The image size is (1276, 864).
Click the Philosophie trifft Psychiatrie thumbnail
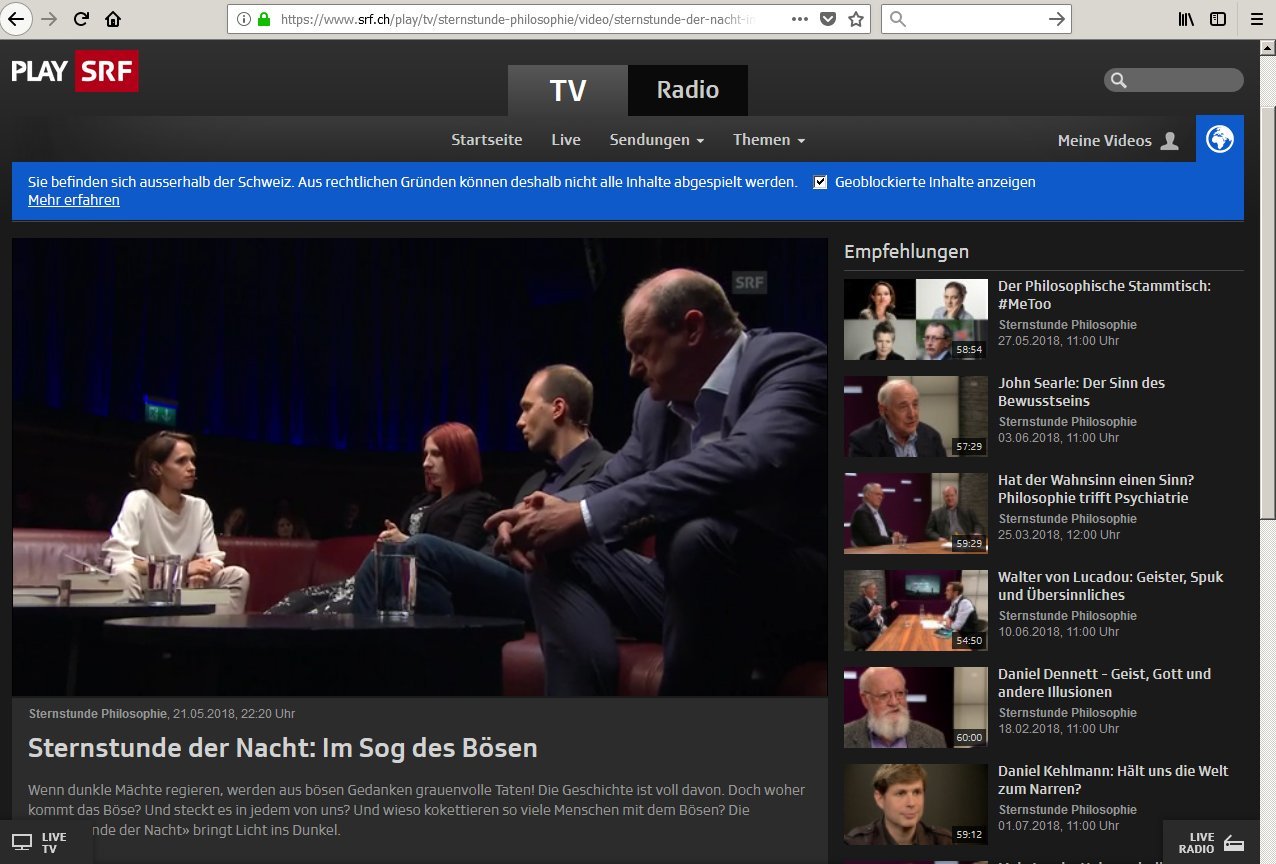pos(916,513)
